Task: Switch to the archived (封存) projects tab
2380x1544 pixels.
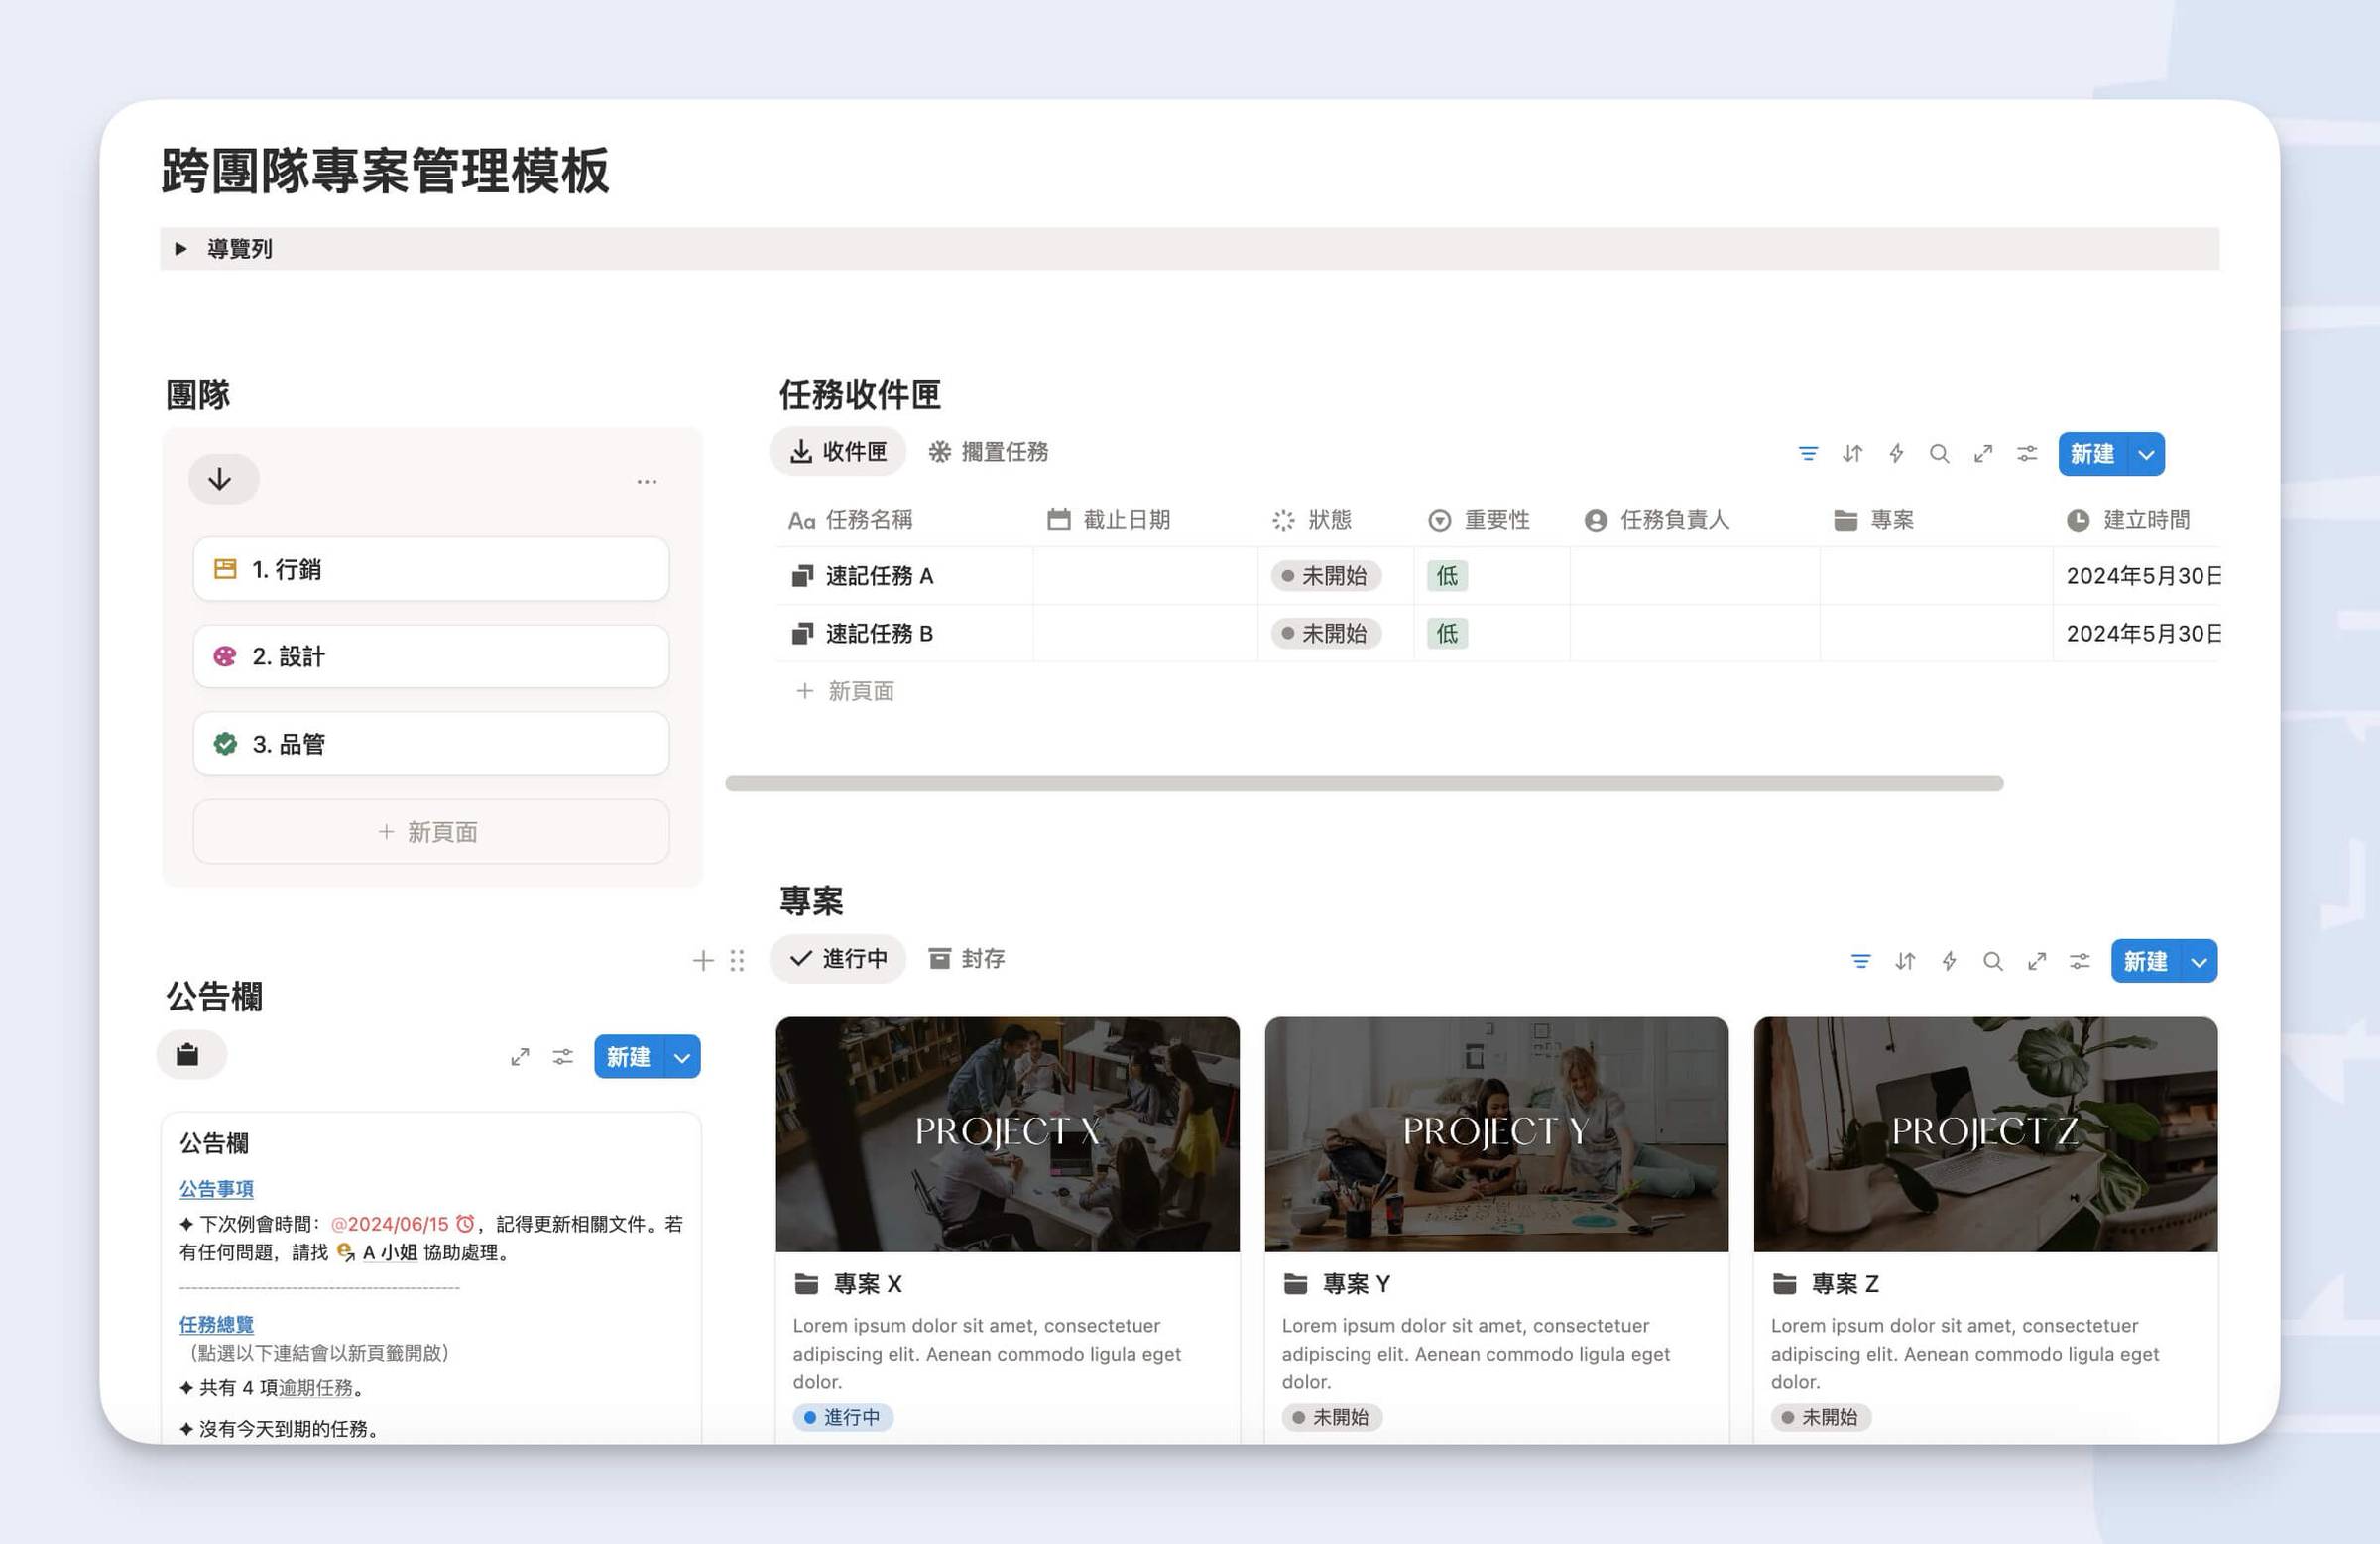Action: click(966, 958)
